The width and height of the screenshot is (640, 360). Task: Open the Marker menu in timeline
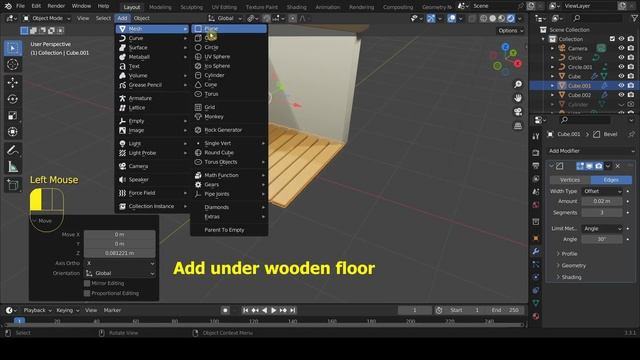point(112,310)
